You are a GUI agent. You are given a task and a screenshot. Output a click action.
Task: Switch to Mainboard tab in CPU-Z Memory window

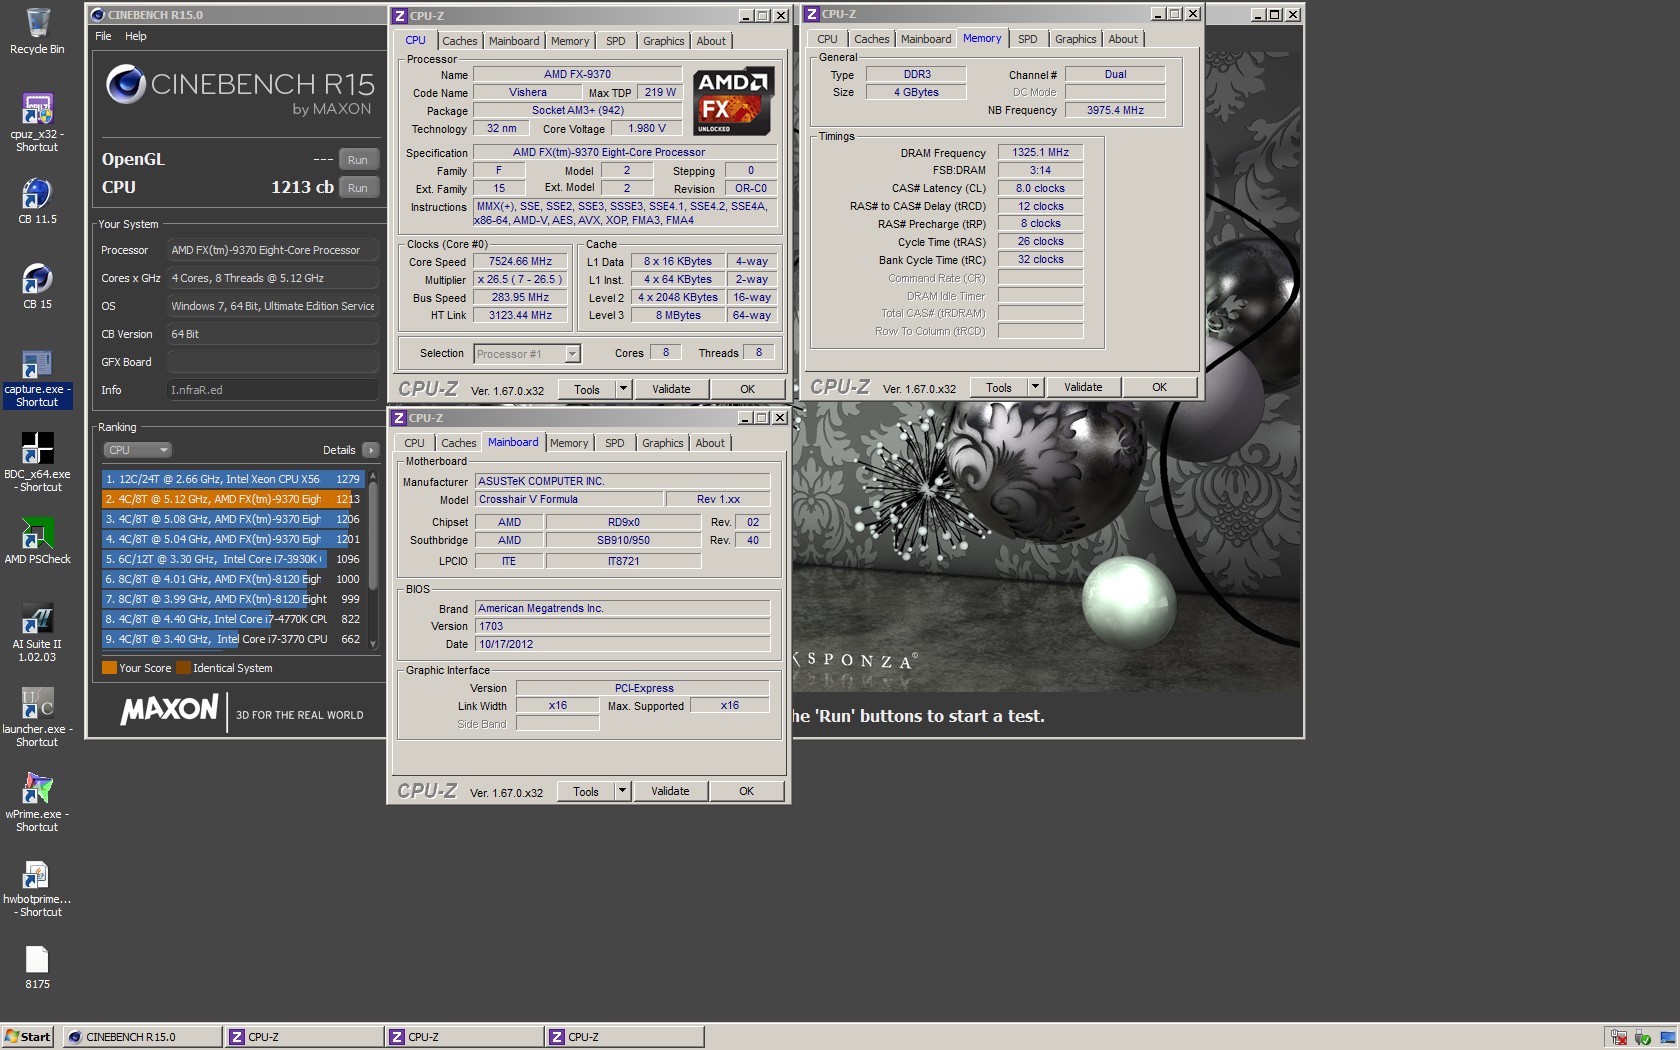(x=926, y=39)
